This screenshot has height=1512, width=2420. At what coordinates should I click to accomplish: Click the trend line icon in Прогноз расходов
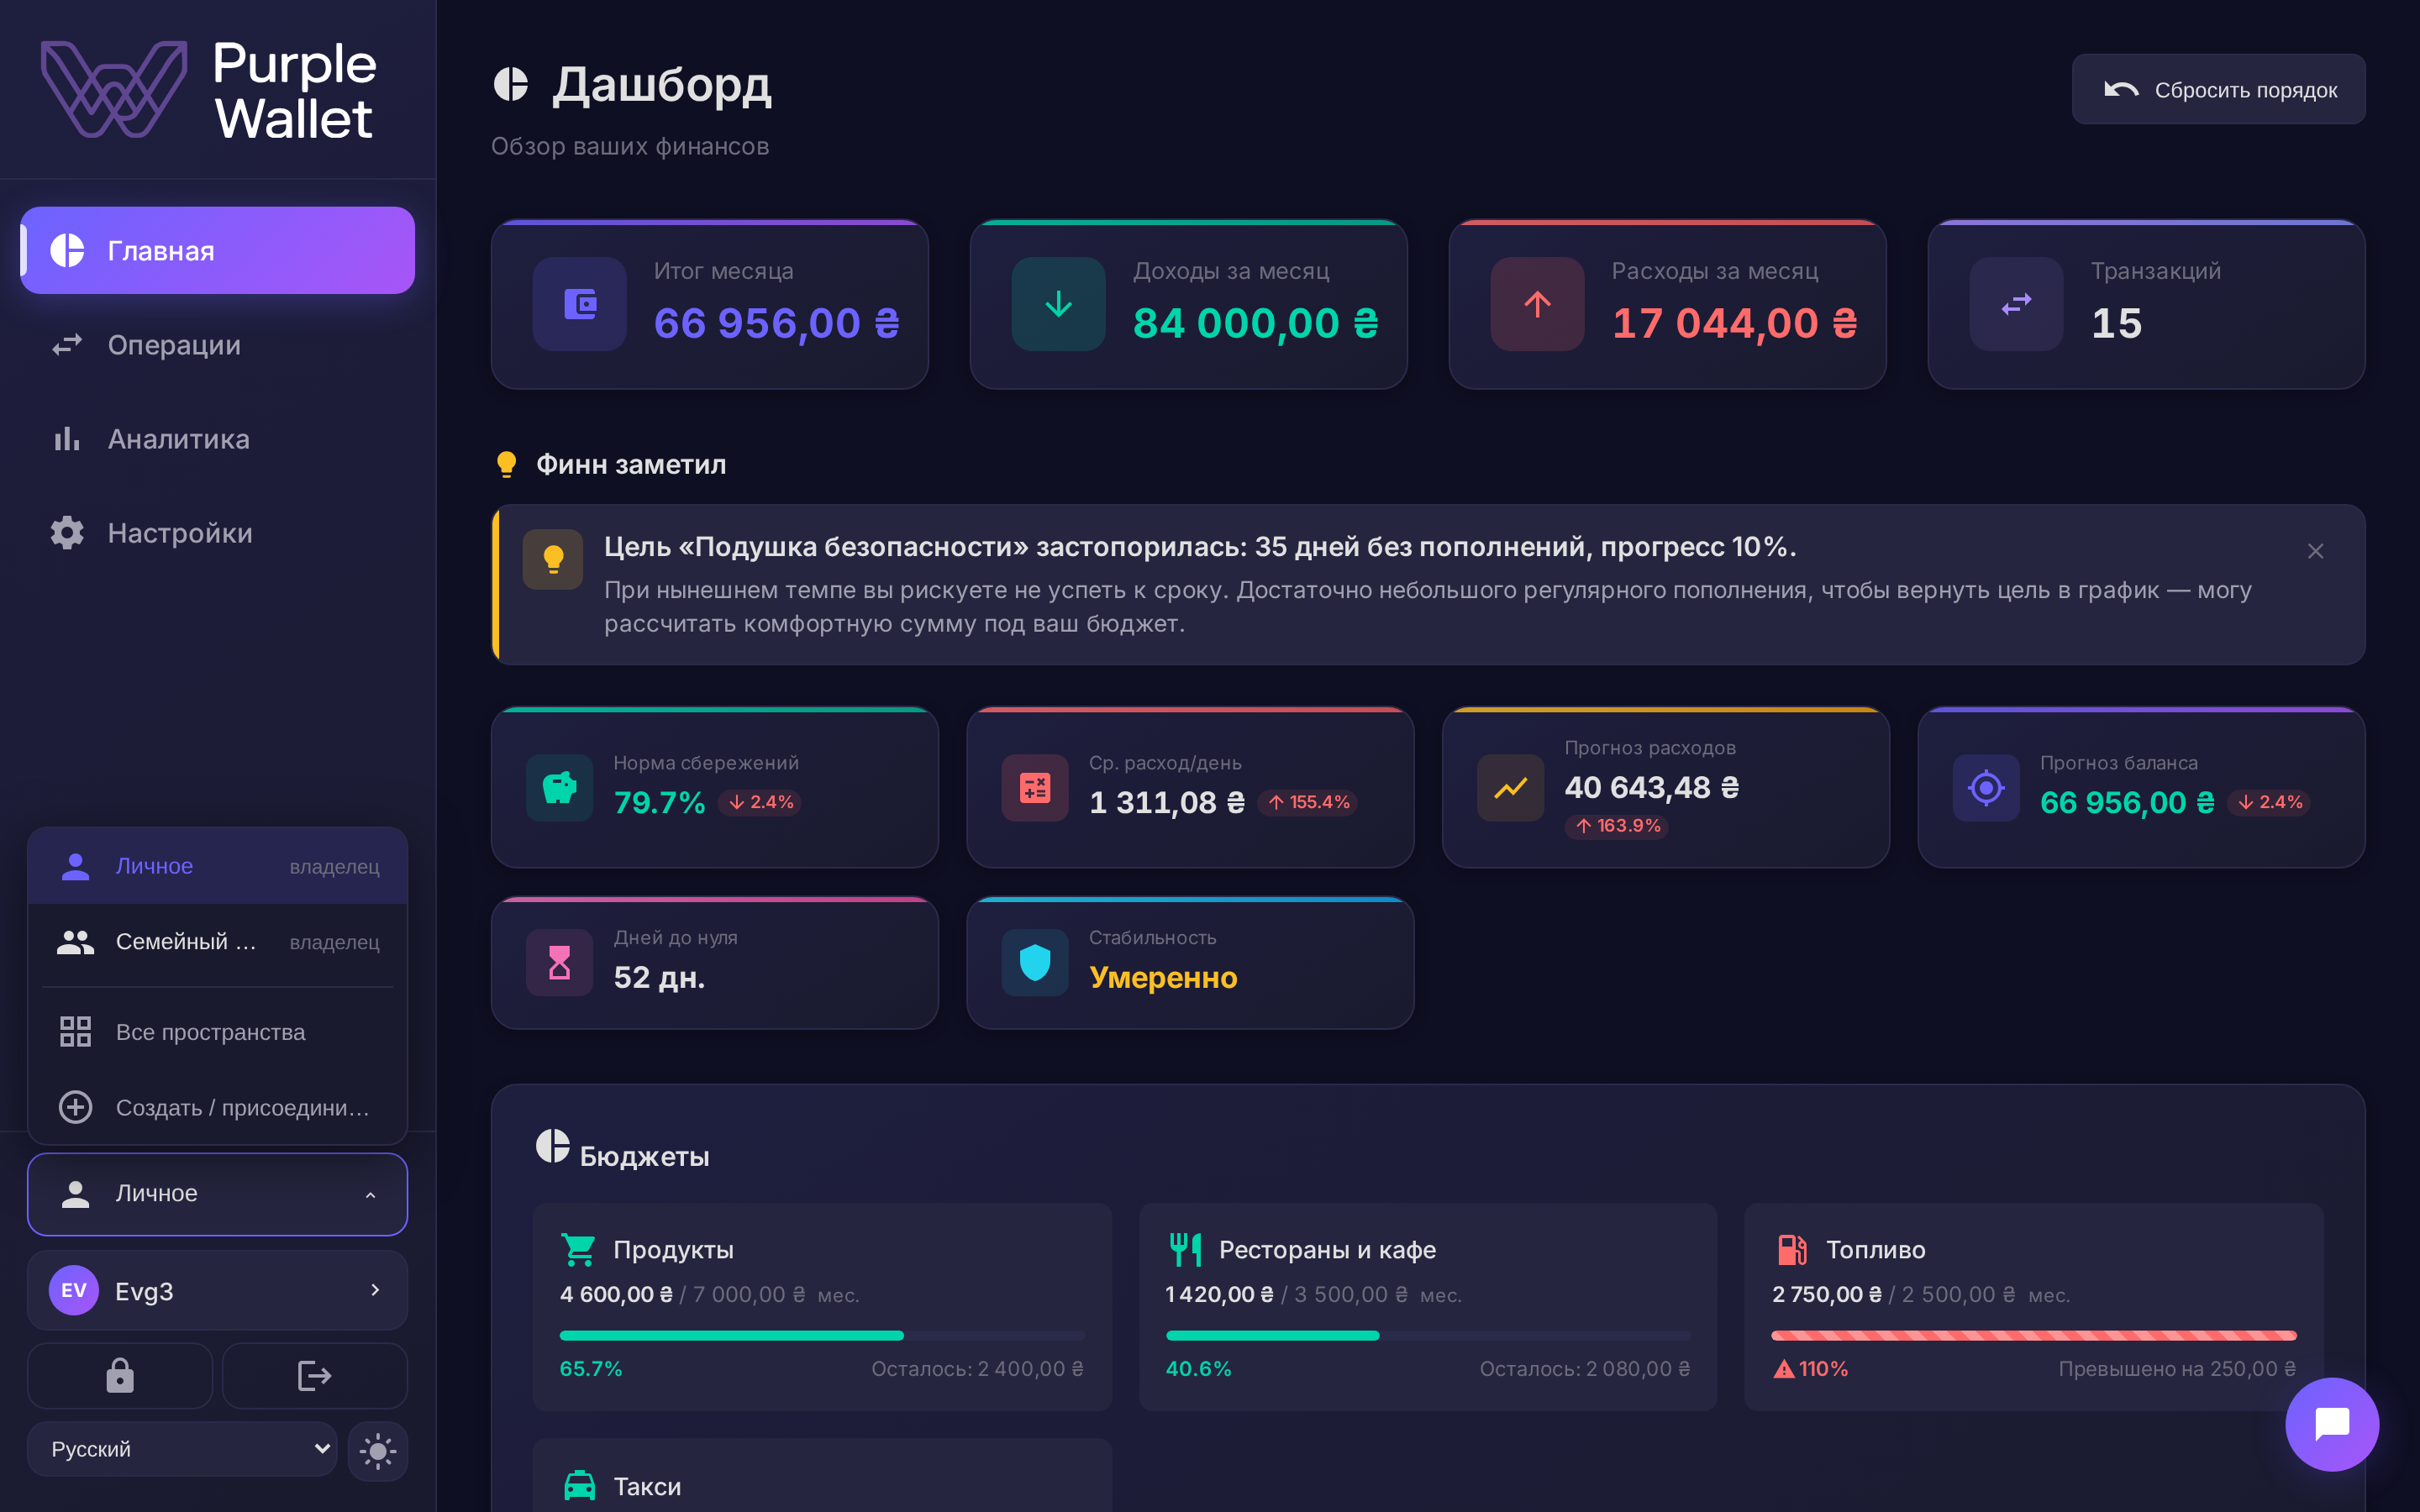coord(1510,788)
